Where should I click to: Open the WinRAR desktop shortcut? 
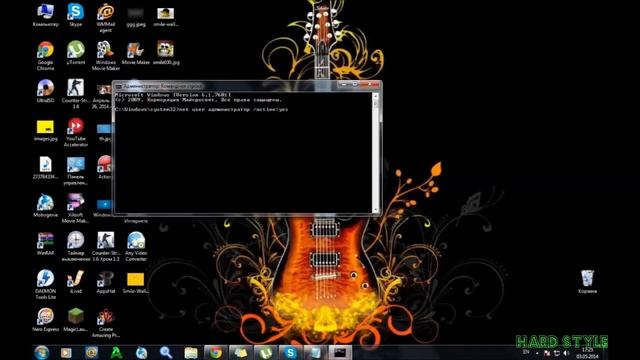(45, 244)
